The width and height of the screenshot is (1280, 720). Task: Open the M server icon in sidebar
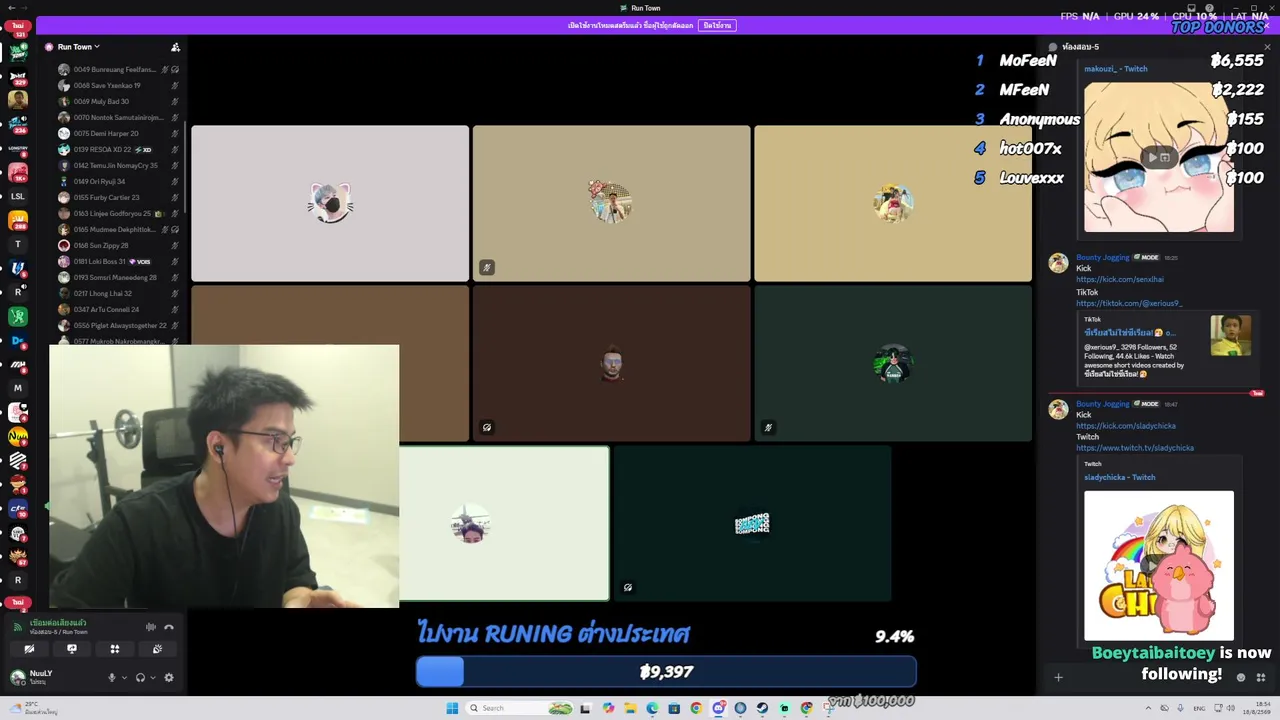coord(17,388)
